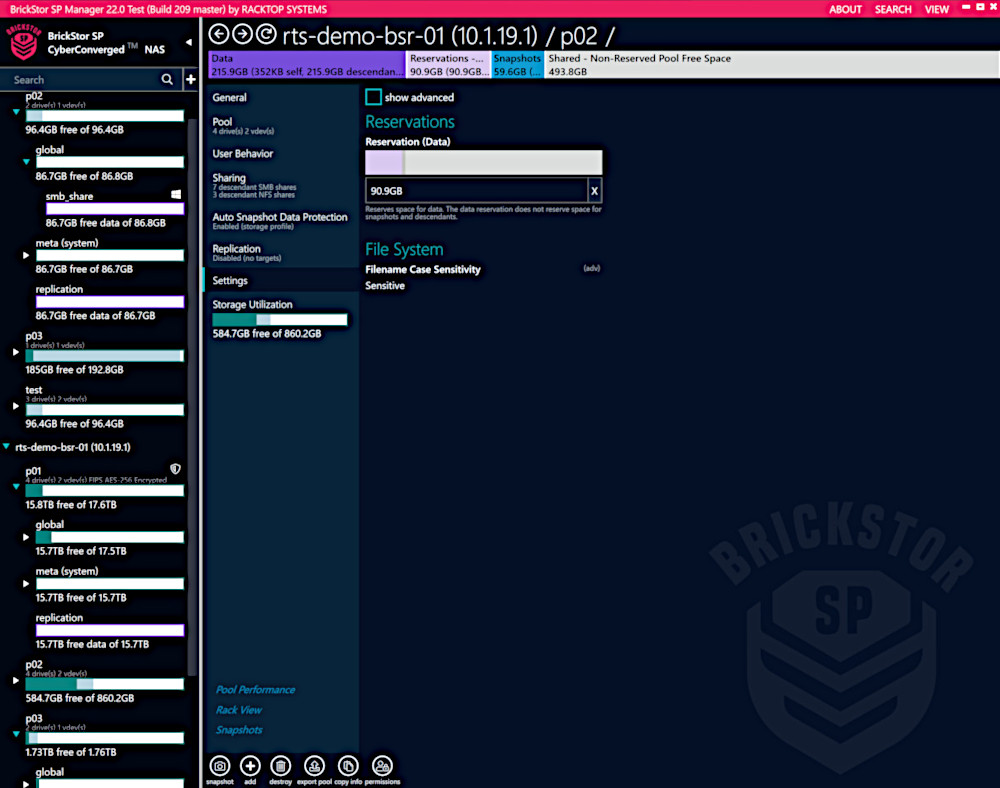Click the 90.9GB reservation input field
Screen dimensions: 1000x788
480,190
